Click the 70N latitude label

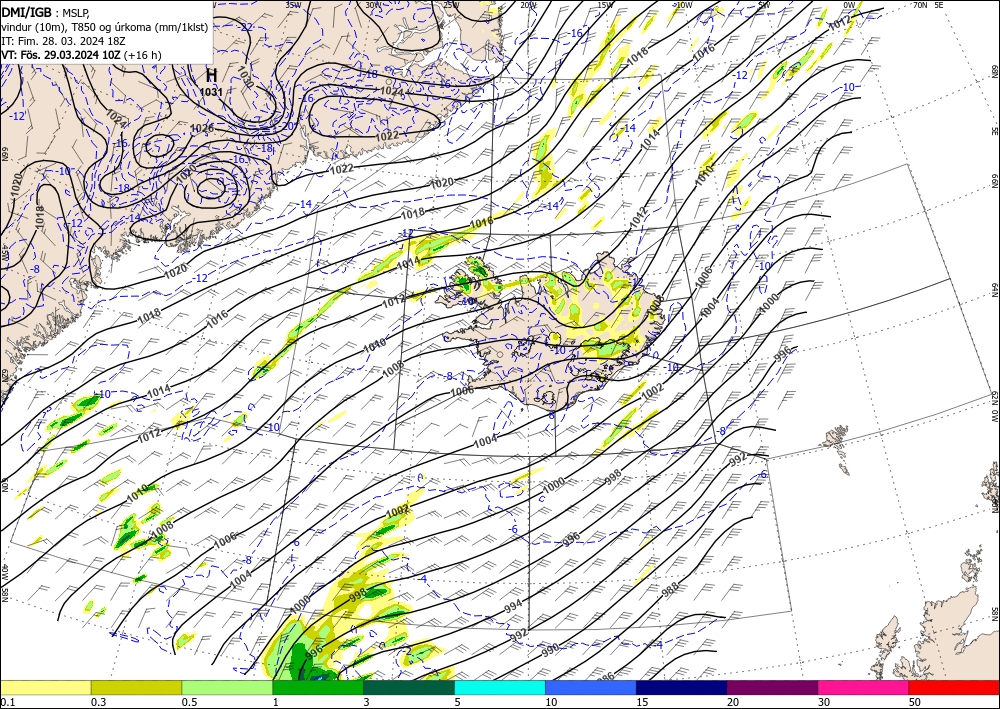pyautogui.click(x=920, y=4)
